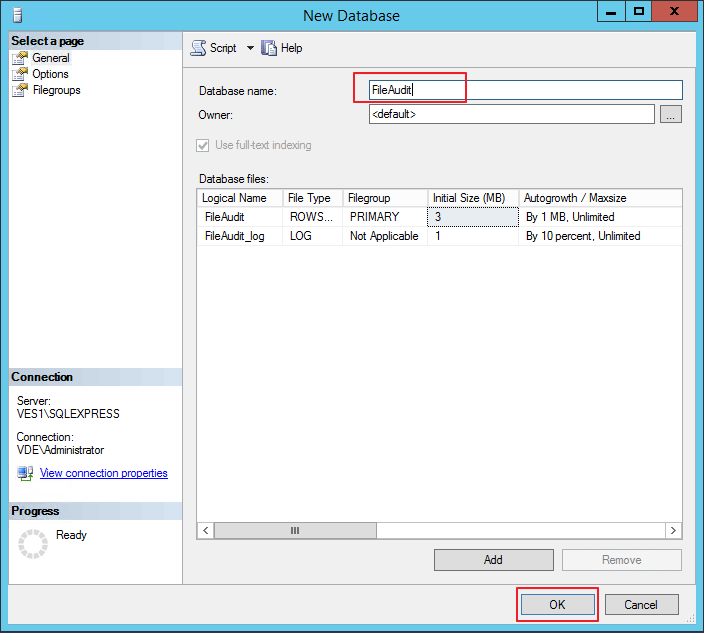Select the FileAudit_log logical name cell
704x633 pixels.
(235, 236)
